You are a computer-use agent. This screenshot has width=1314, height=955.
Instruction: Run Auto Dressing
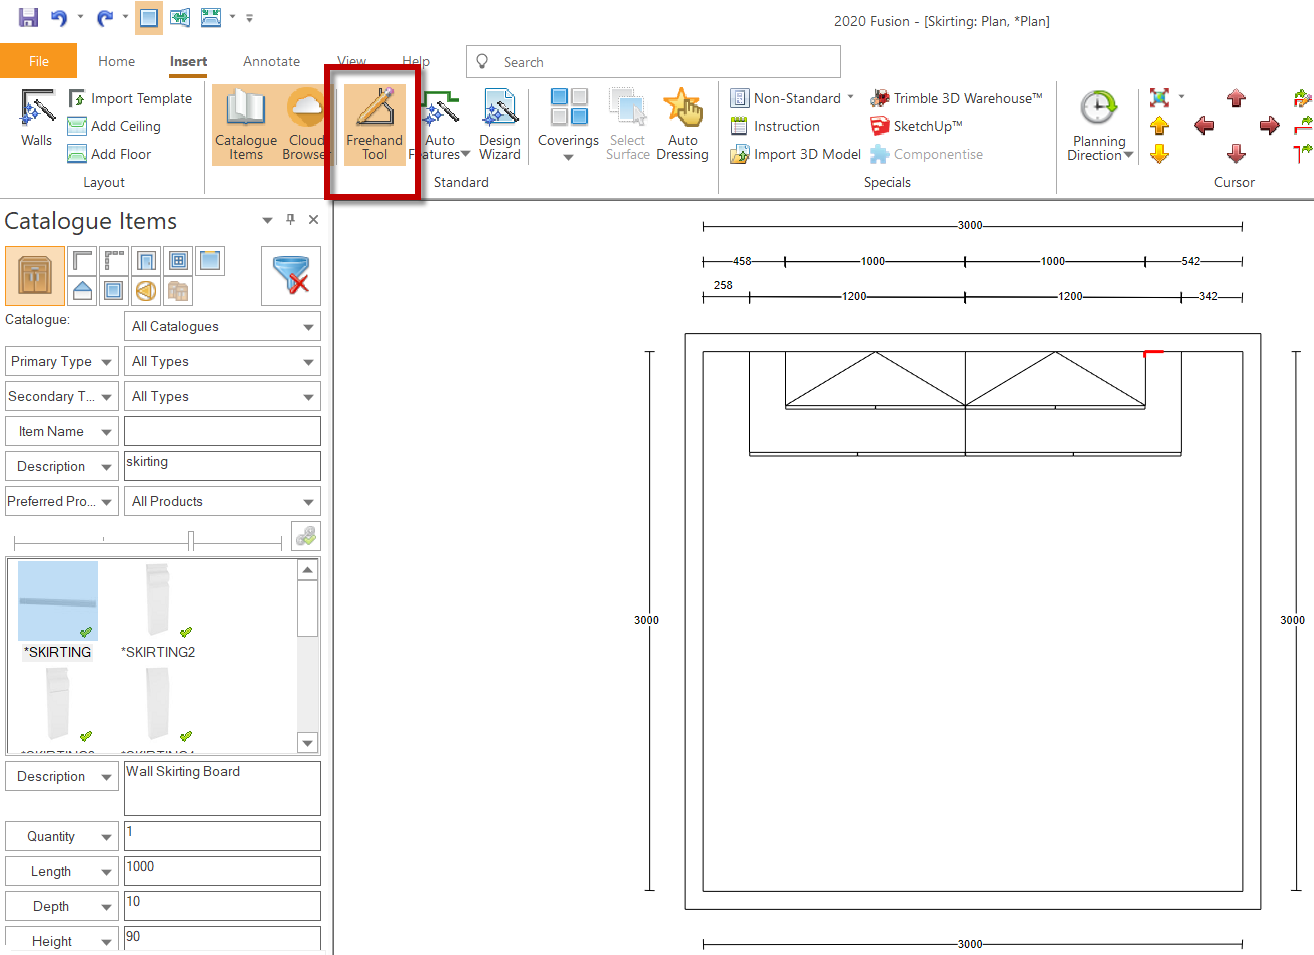click(683, 124)
